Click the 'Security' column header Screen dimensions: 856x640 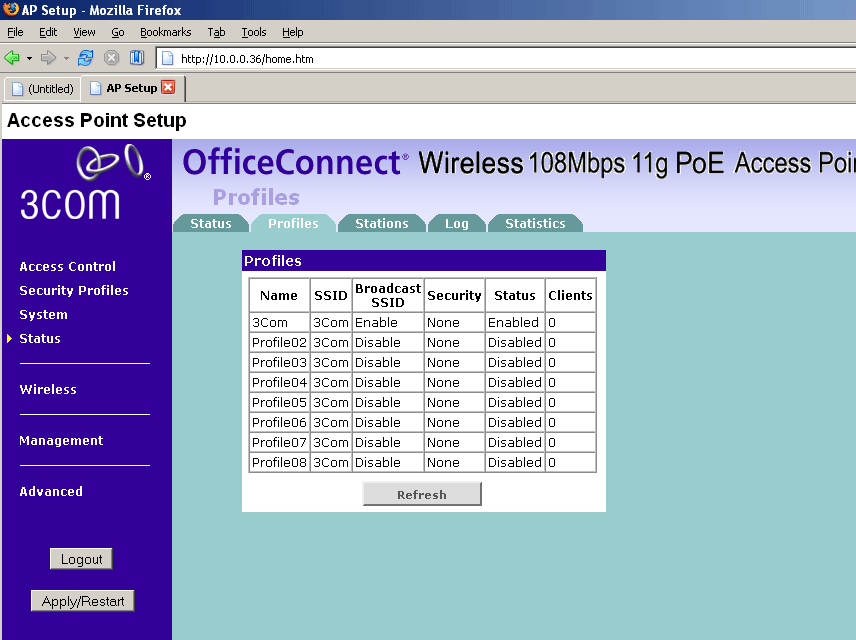click(x=454, y=295)
